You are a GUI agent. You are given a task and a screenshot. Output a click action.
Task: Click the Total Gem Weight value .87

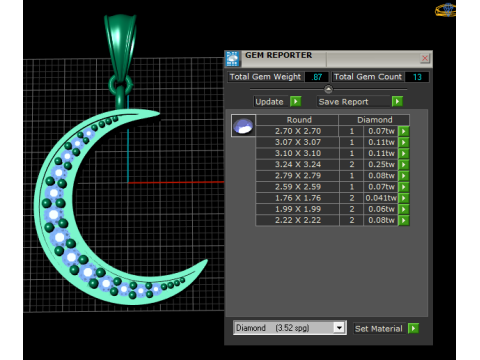pyautogui.click(x=317, y=77)
